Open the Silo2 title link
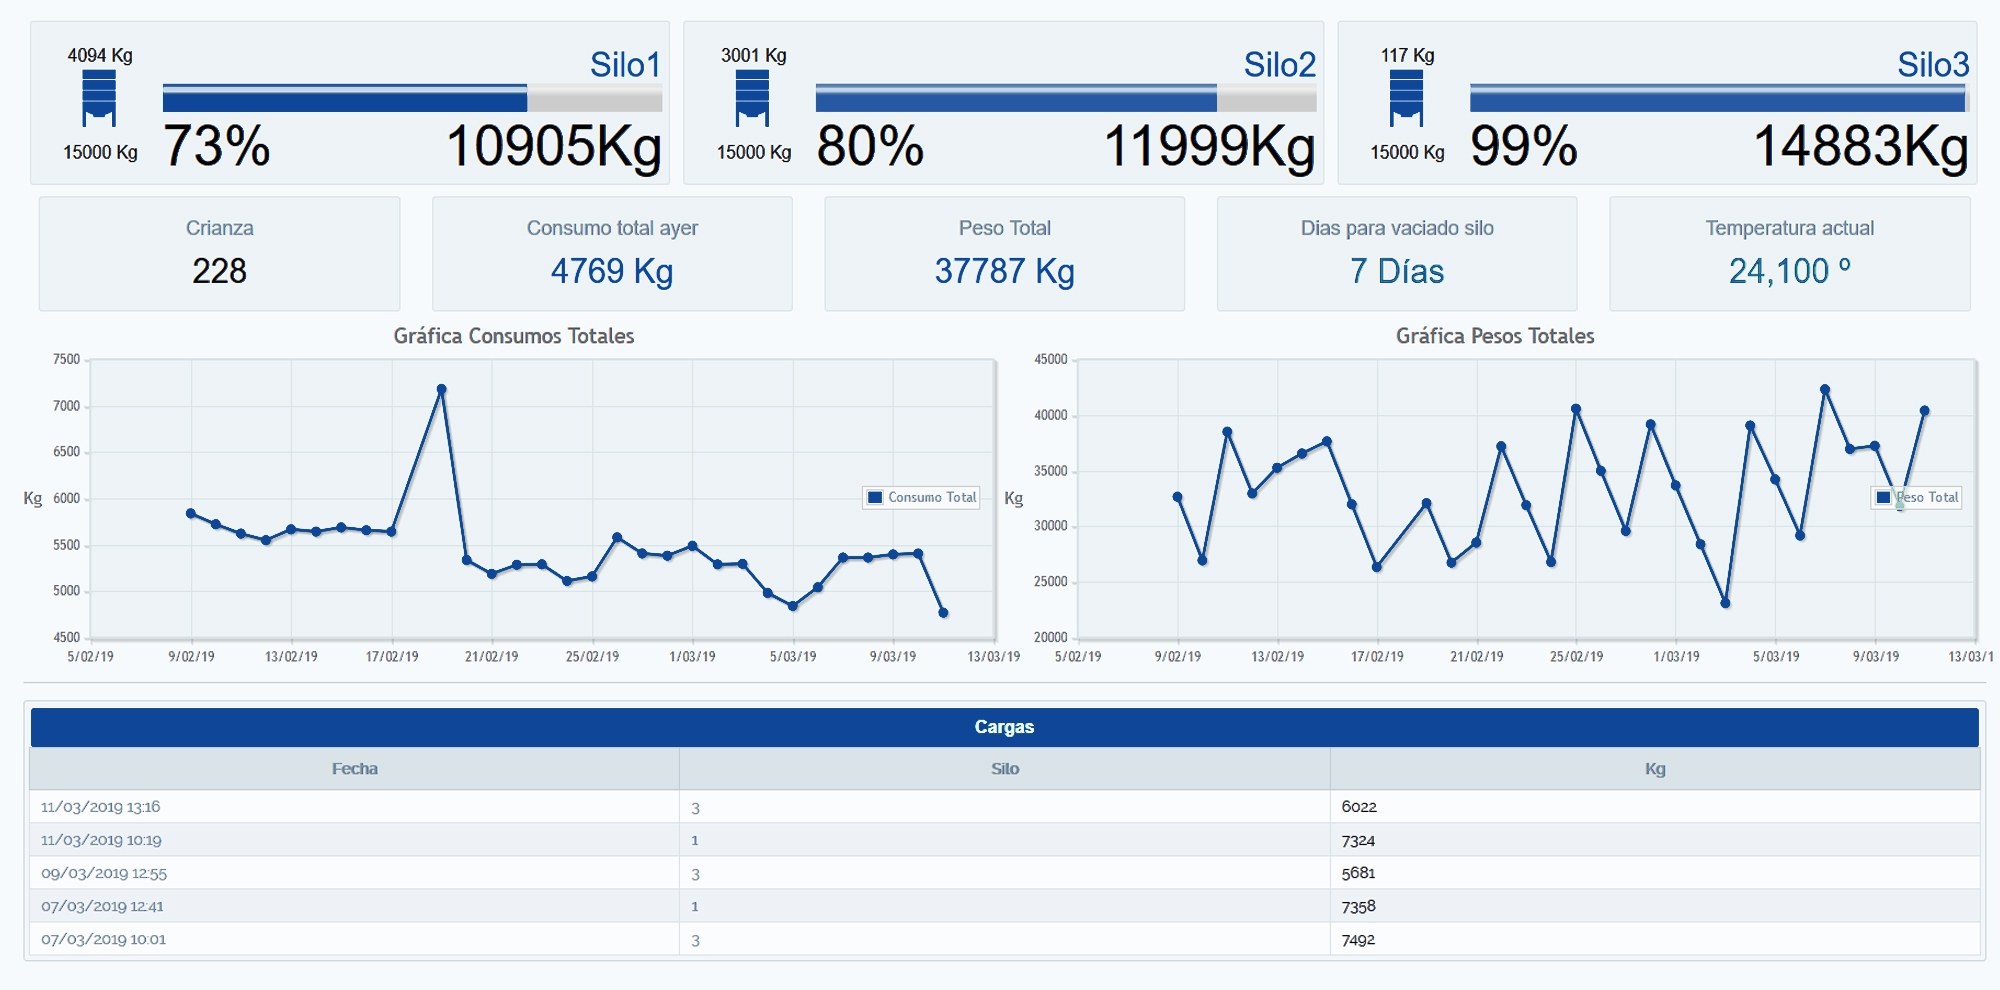This screenshot has height=990, width=2000. tap(1279, 65)
